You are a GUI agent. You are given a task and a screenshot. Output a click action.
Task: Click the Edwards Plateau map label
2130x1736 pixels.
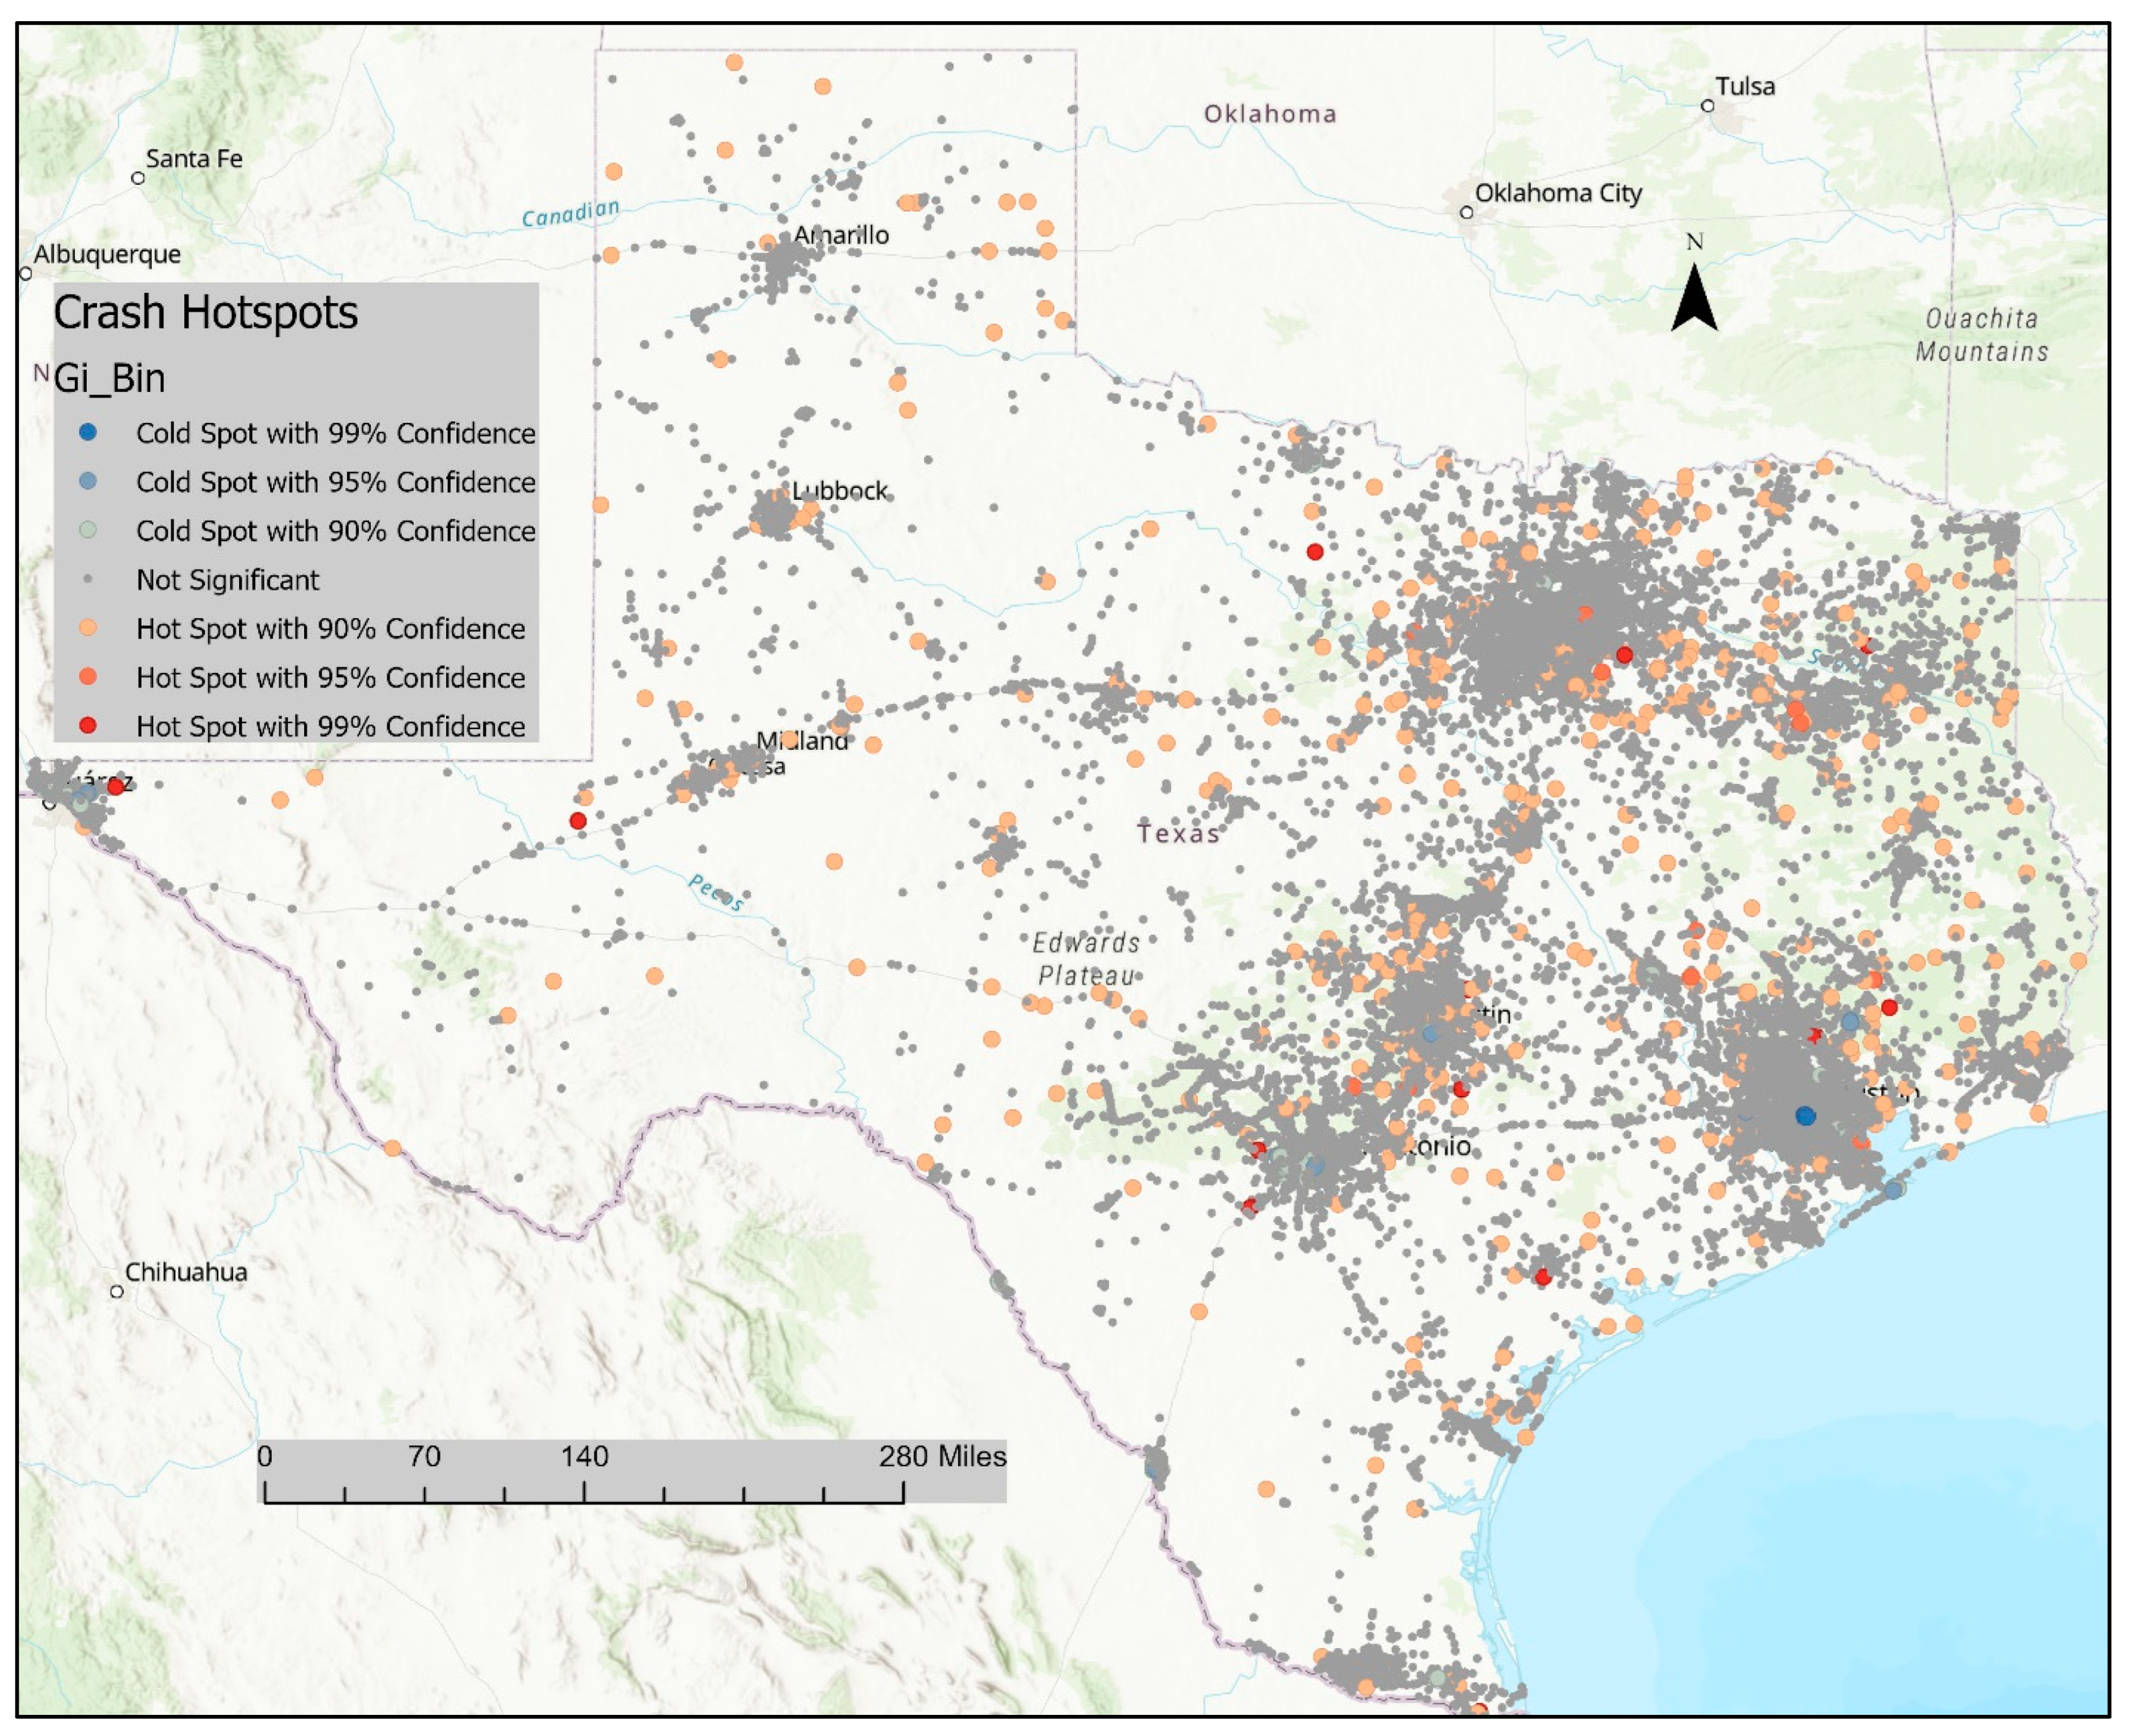[x=1086, y=959]
